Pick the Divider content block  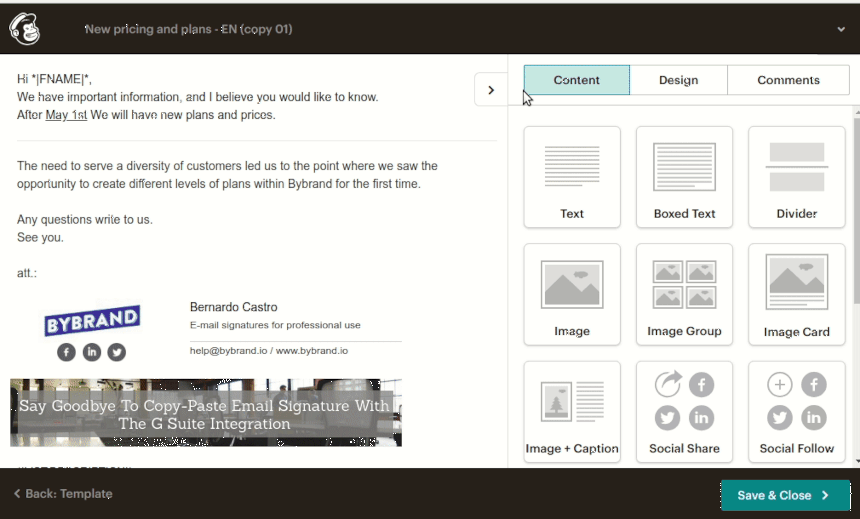pos(796,177)
